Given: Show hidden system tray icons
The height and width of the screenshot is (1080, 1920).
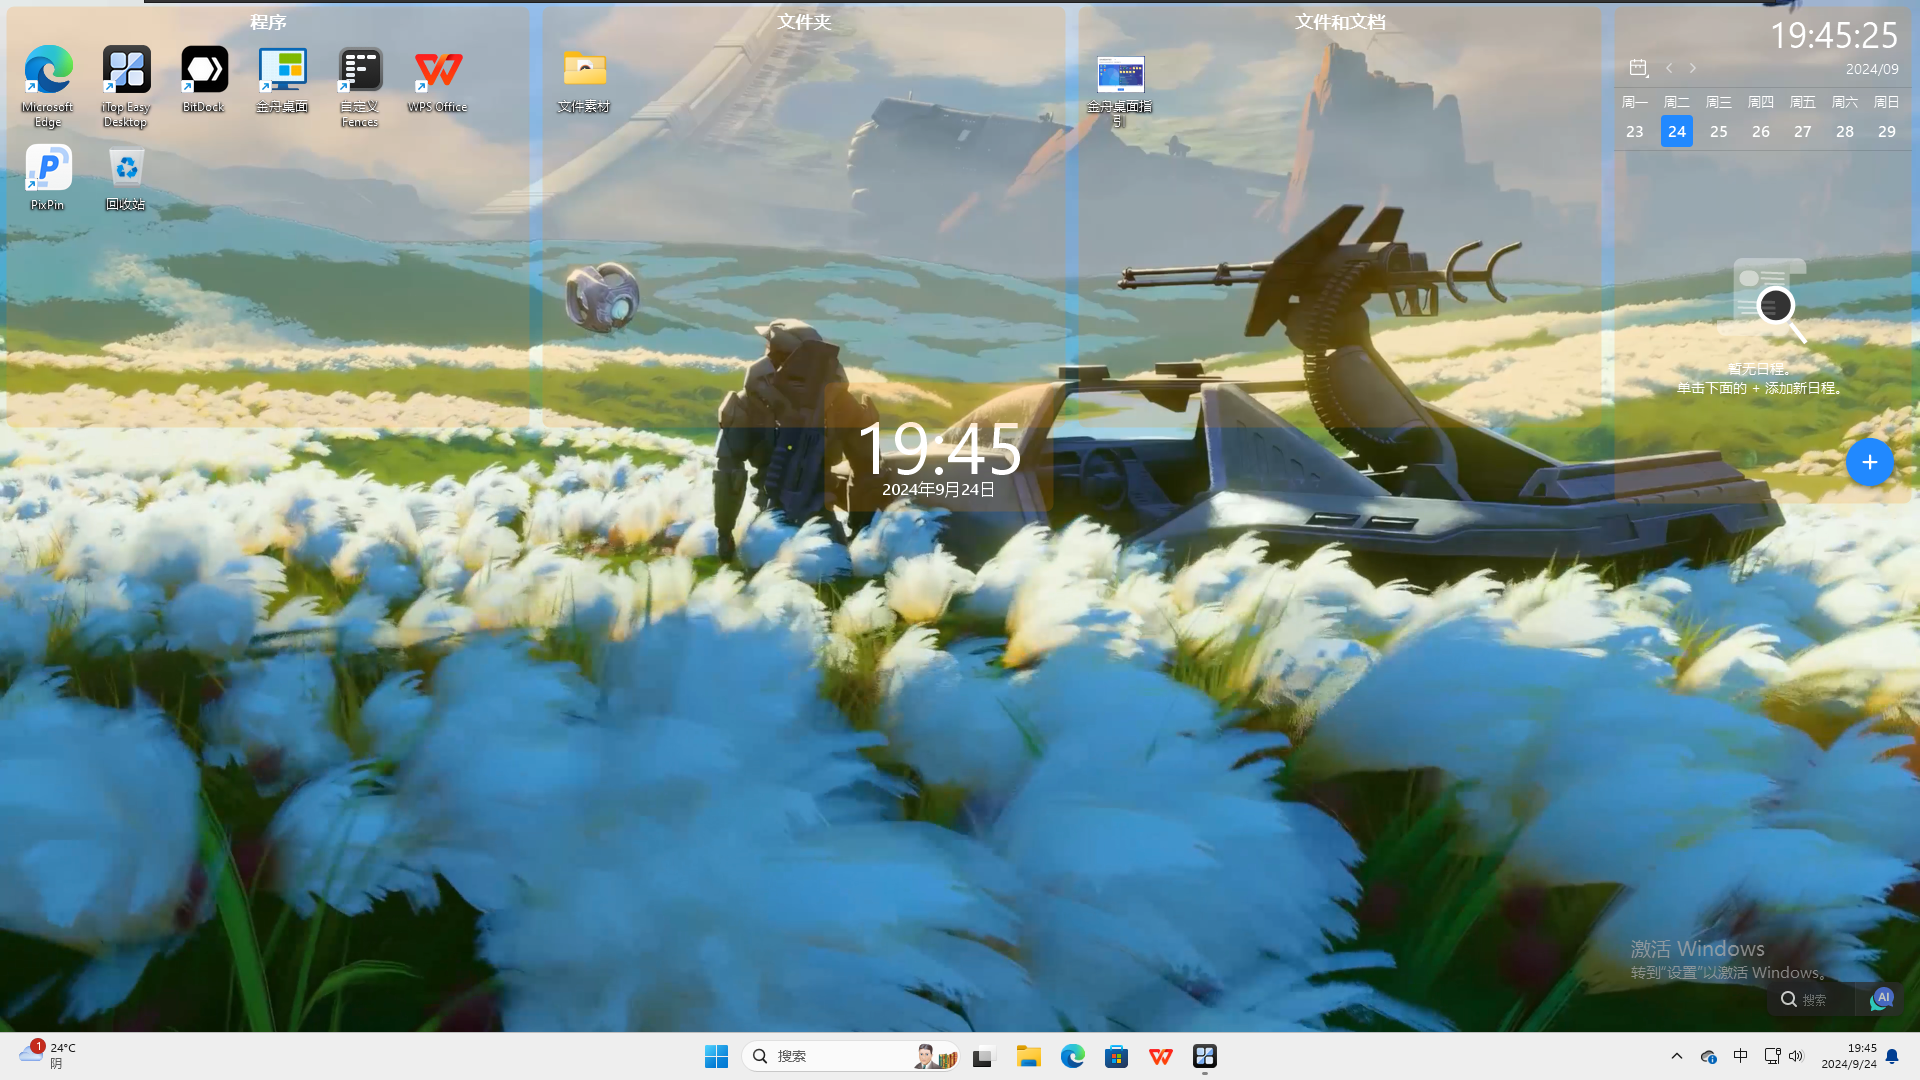Looking at the screenshot, I should [1677, 1056].
